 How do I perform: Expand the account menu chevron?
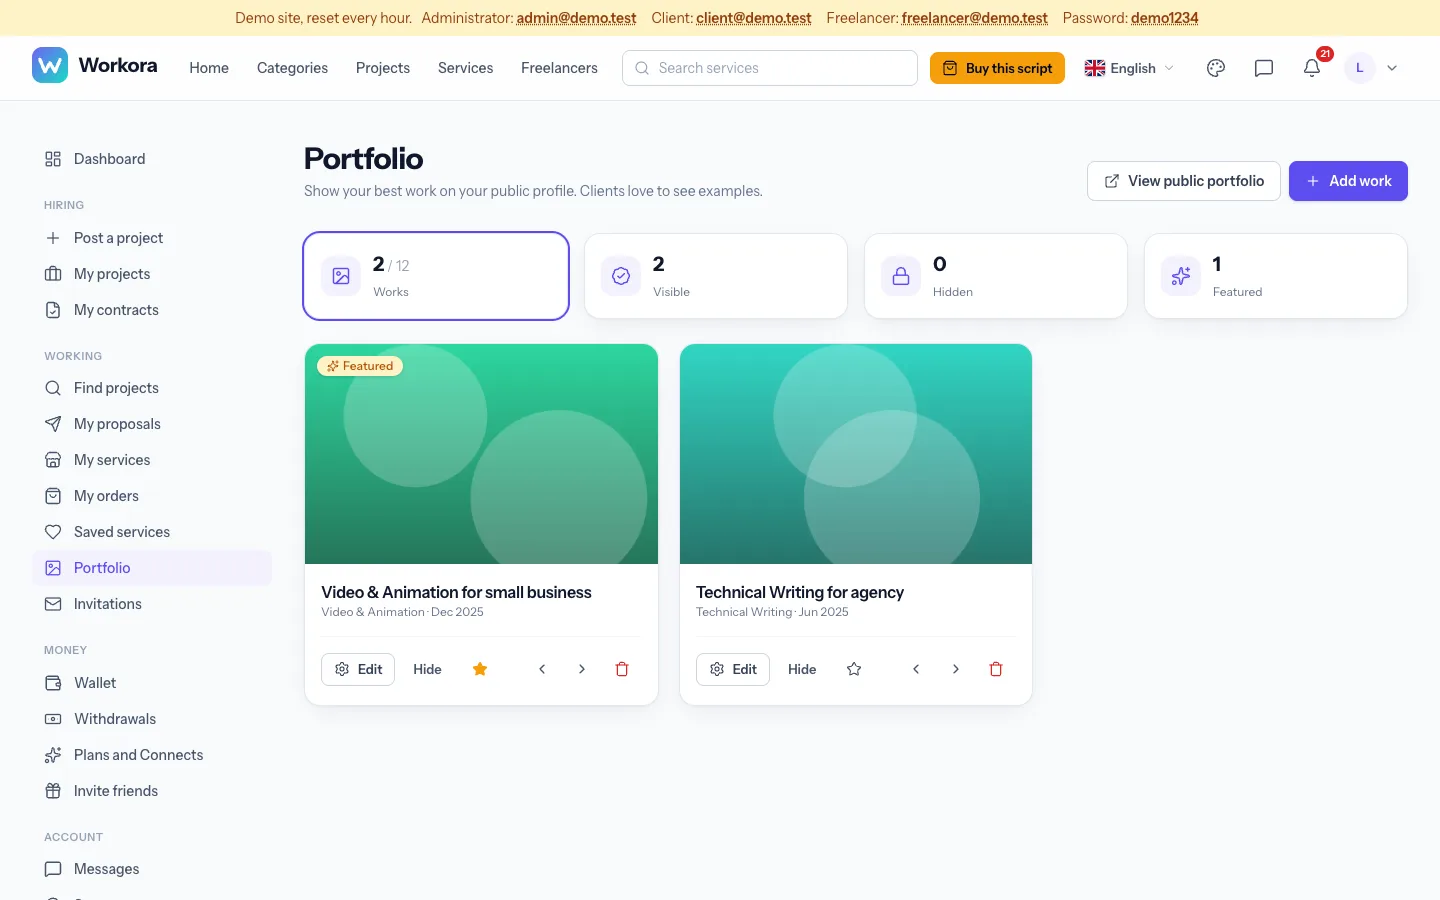coord(1392,68)
